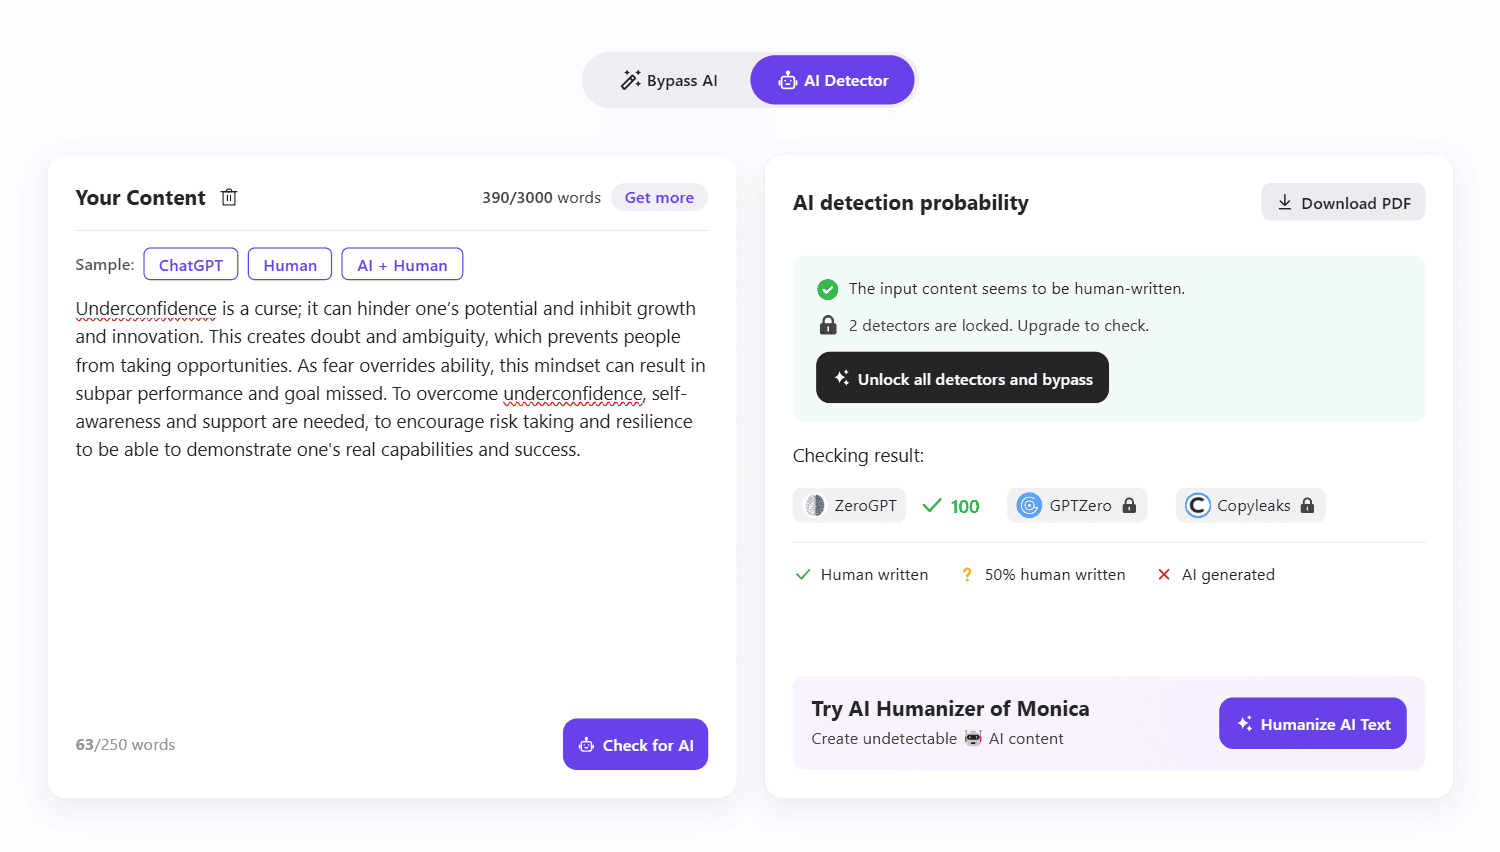The image size is (1500, 852).
Task: Click the trash icon beside Your Content
Action: click(229, 197)
